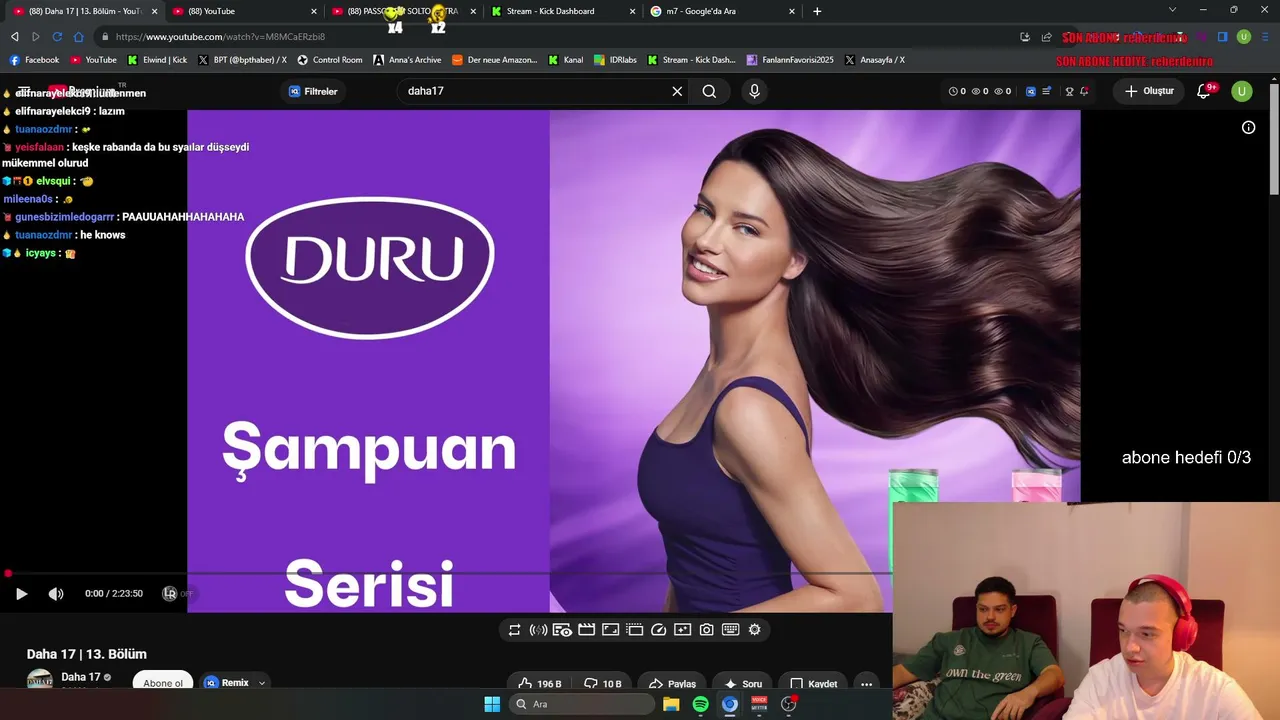Start voice search with microphone icon
The width and height of the screenshot is (1280, 720).
[754, 91]
